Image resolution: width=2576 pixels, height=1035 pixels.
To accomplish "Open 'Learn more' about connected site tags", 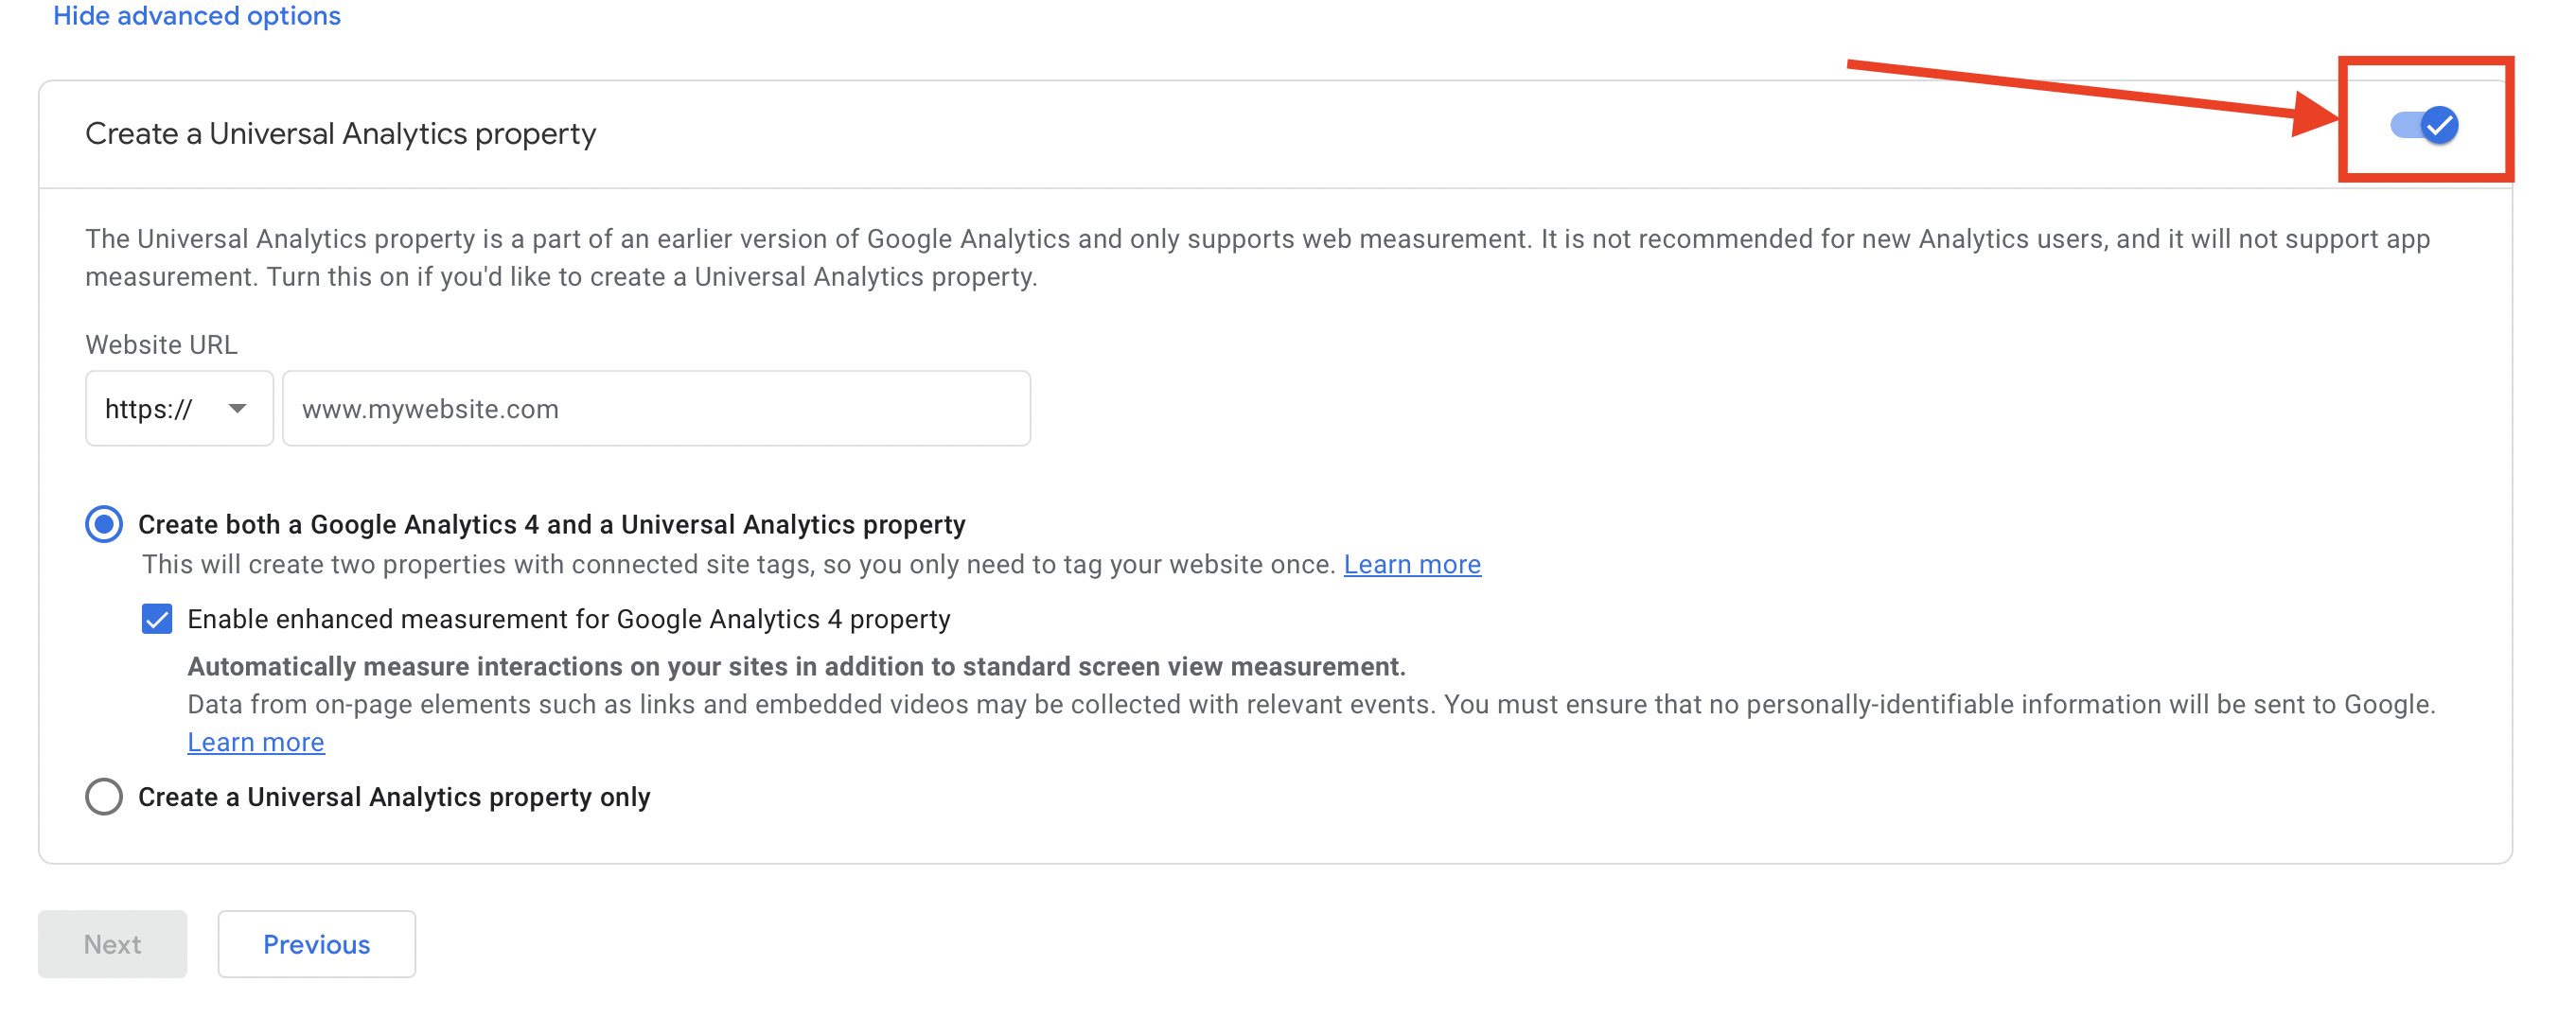I will tap(1412, 564).
